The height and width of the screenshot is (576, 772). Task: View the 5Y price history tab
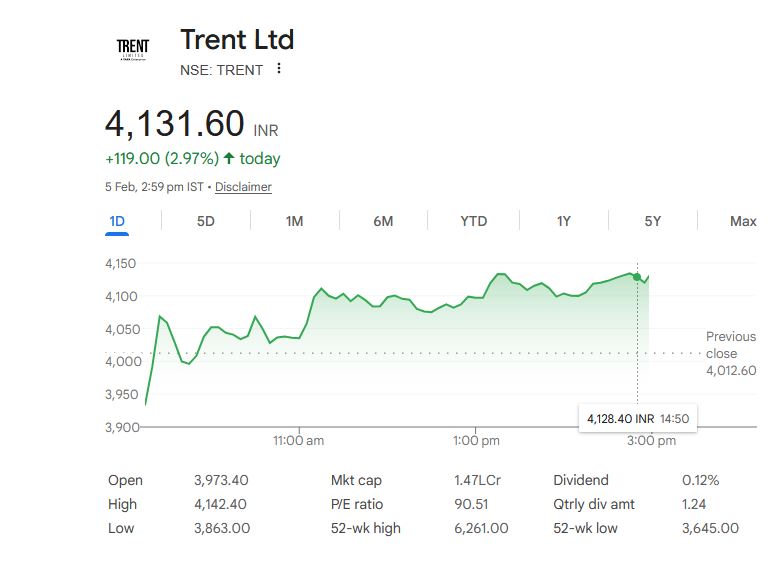coord(652,221)
